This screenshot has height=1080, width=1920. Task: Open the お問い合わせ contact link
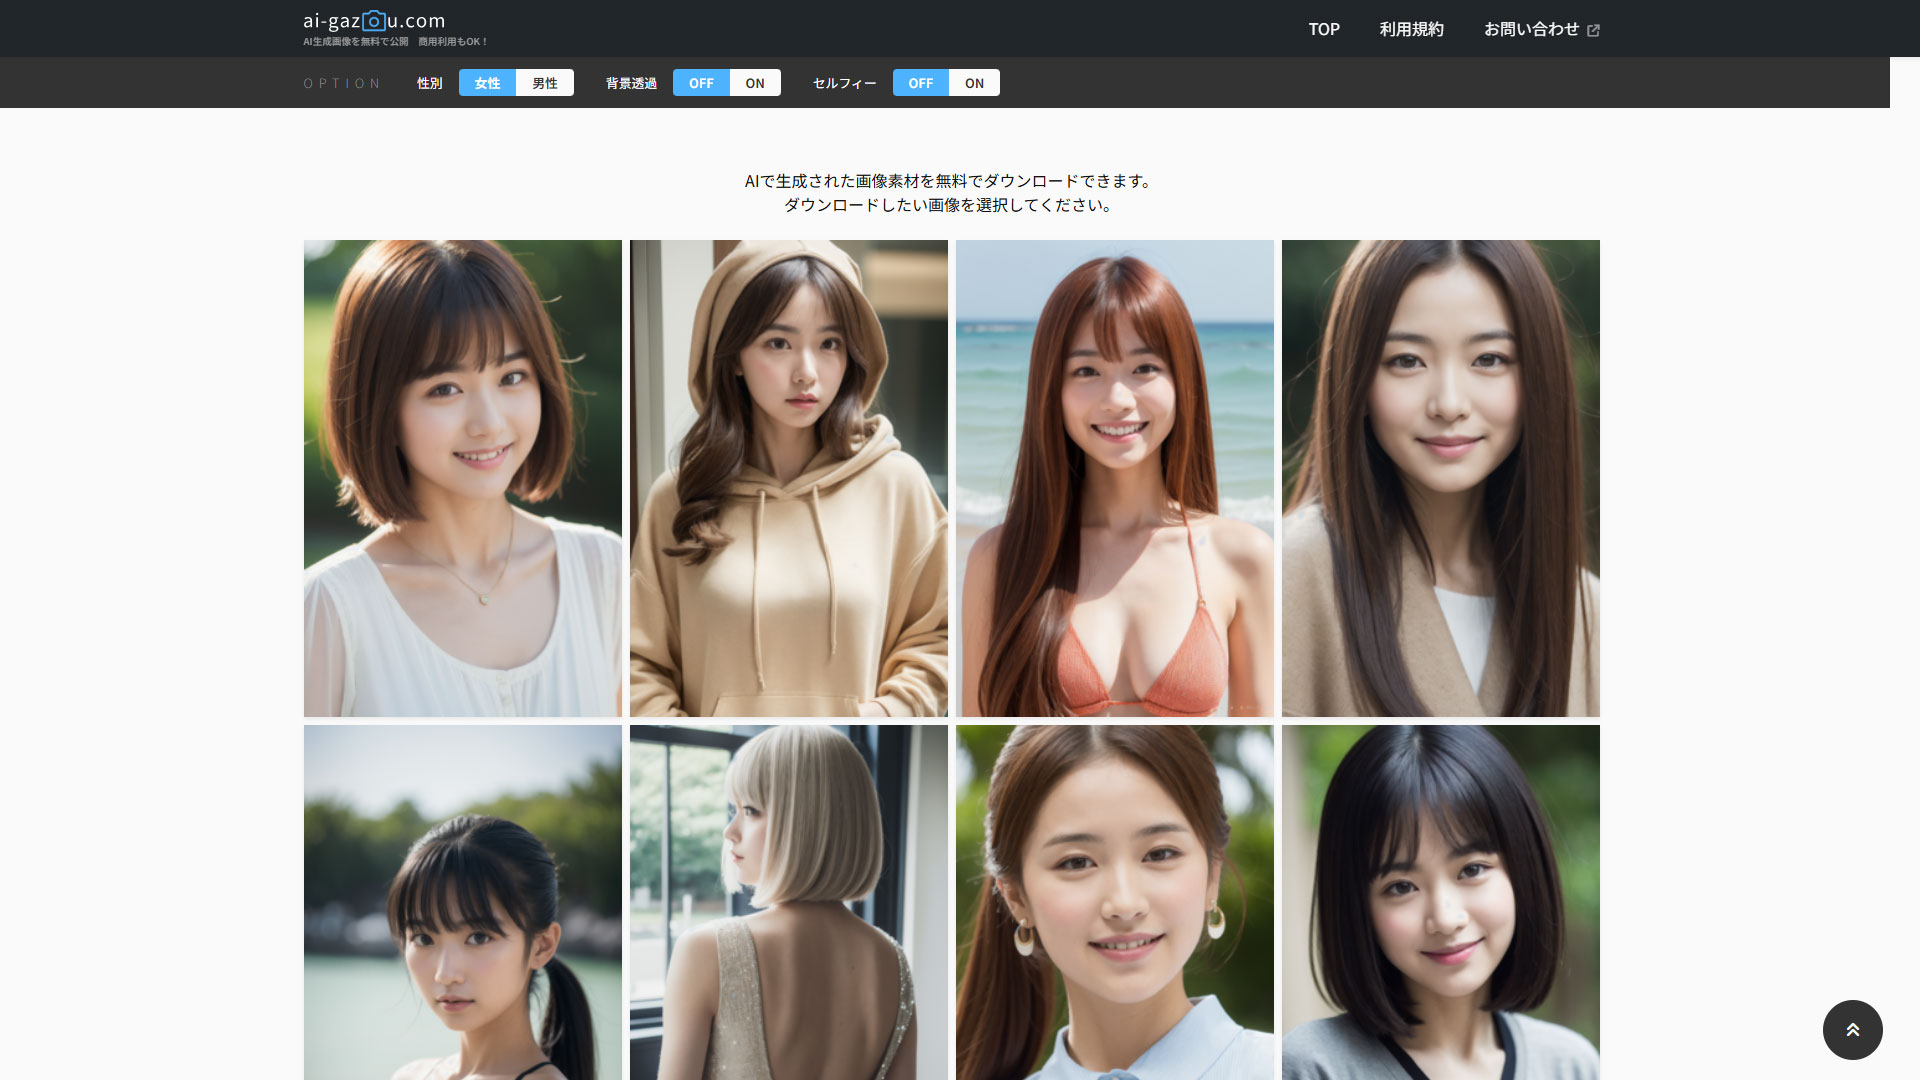[x=1531, y=29]
